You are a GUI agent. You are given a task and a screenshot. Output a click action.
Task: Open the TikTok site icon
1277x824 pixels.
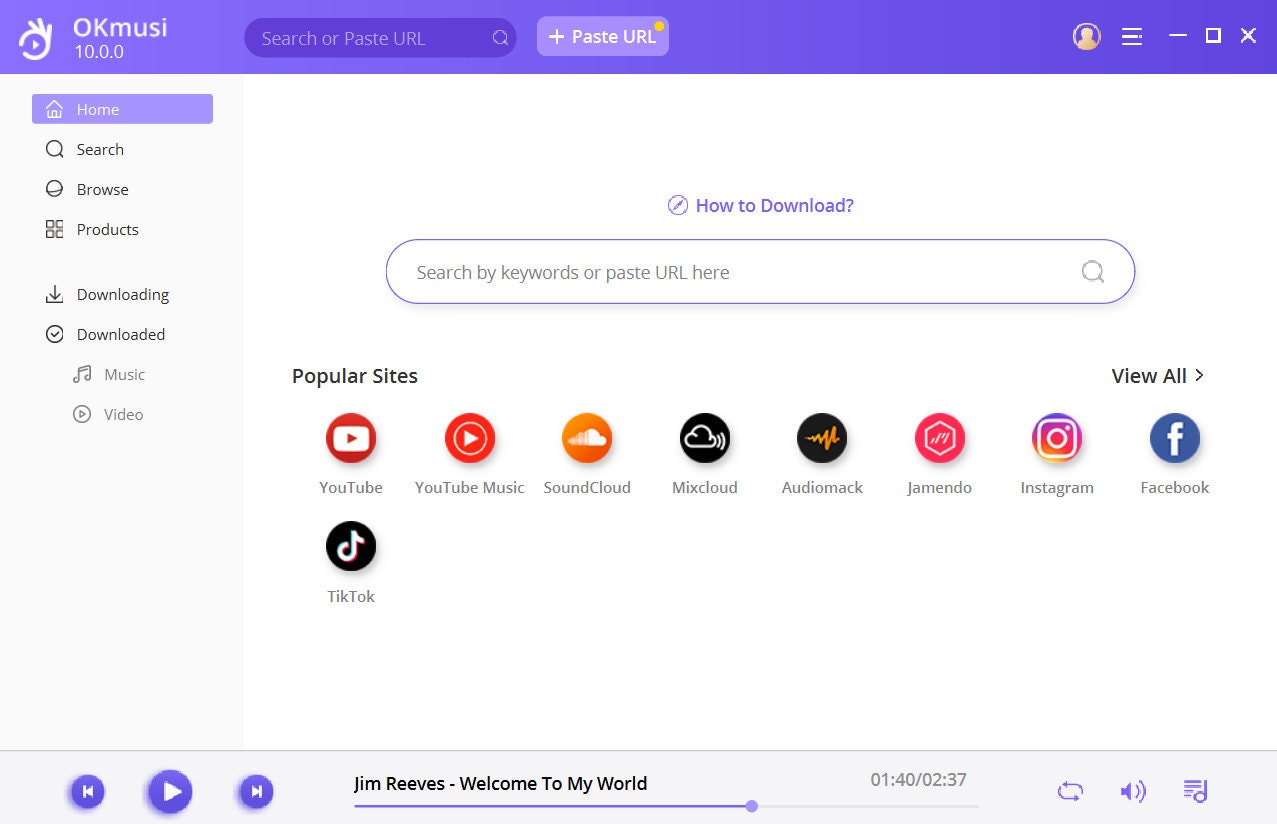[351, 546]
